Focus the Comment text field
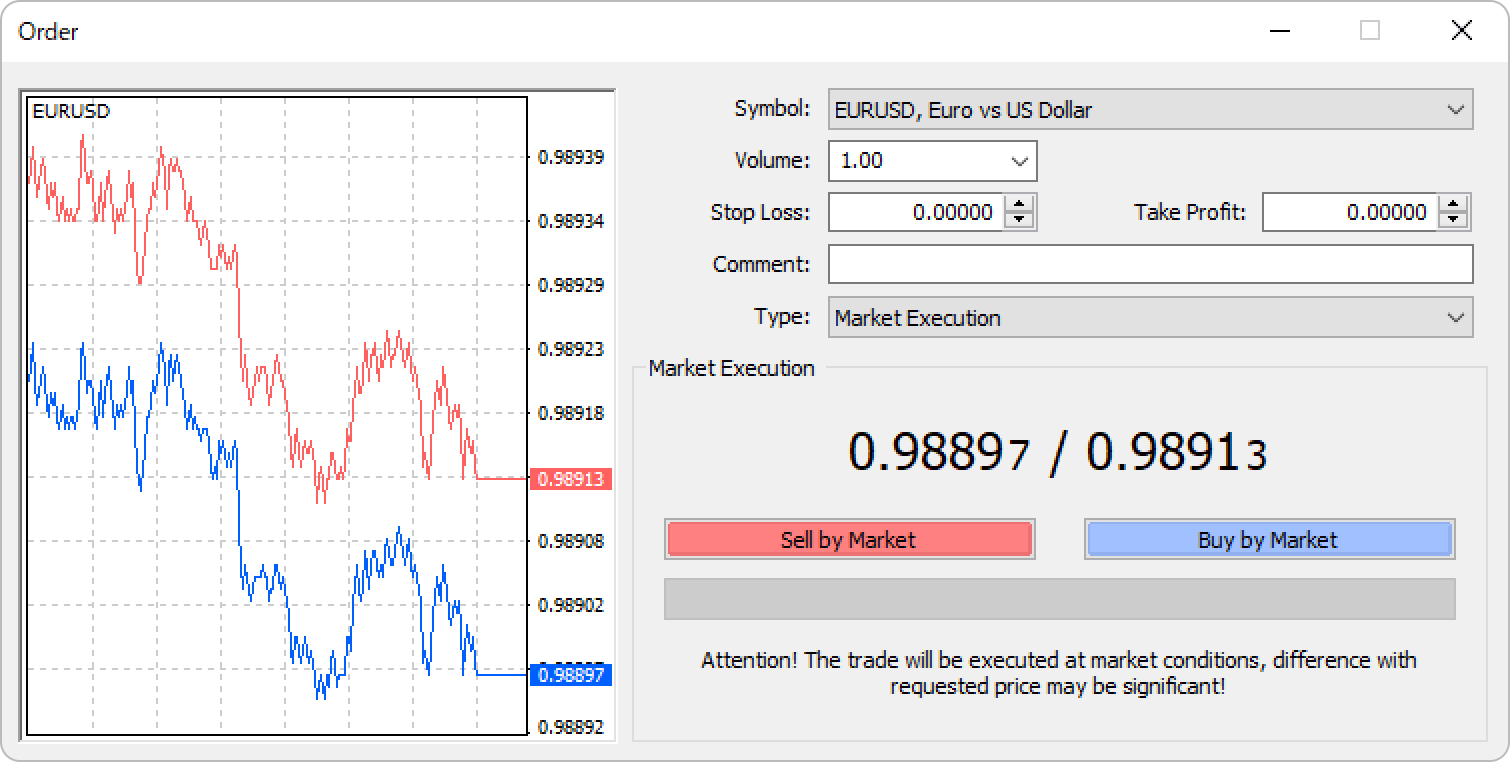 pyautogui.click(x=1150, y=265)
